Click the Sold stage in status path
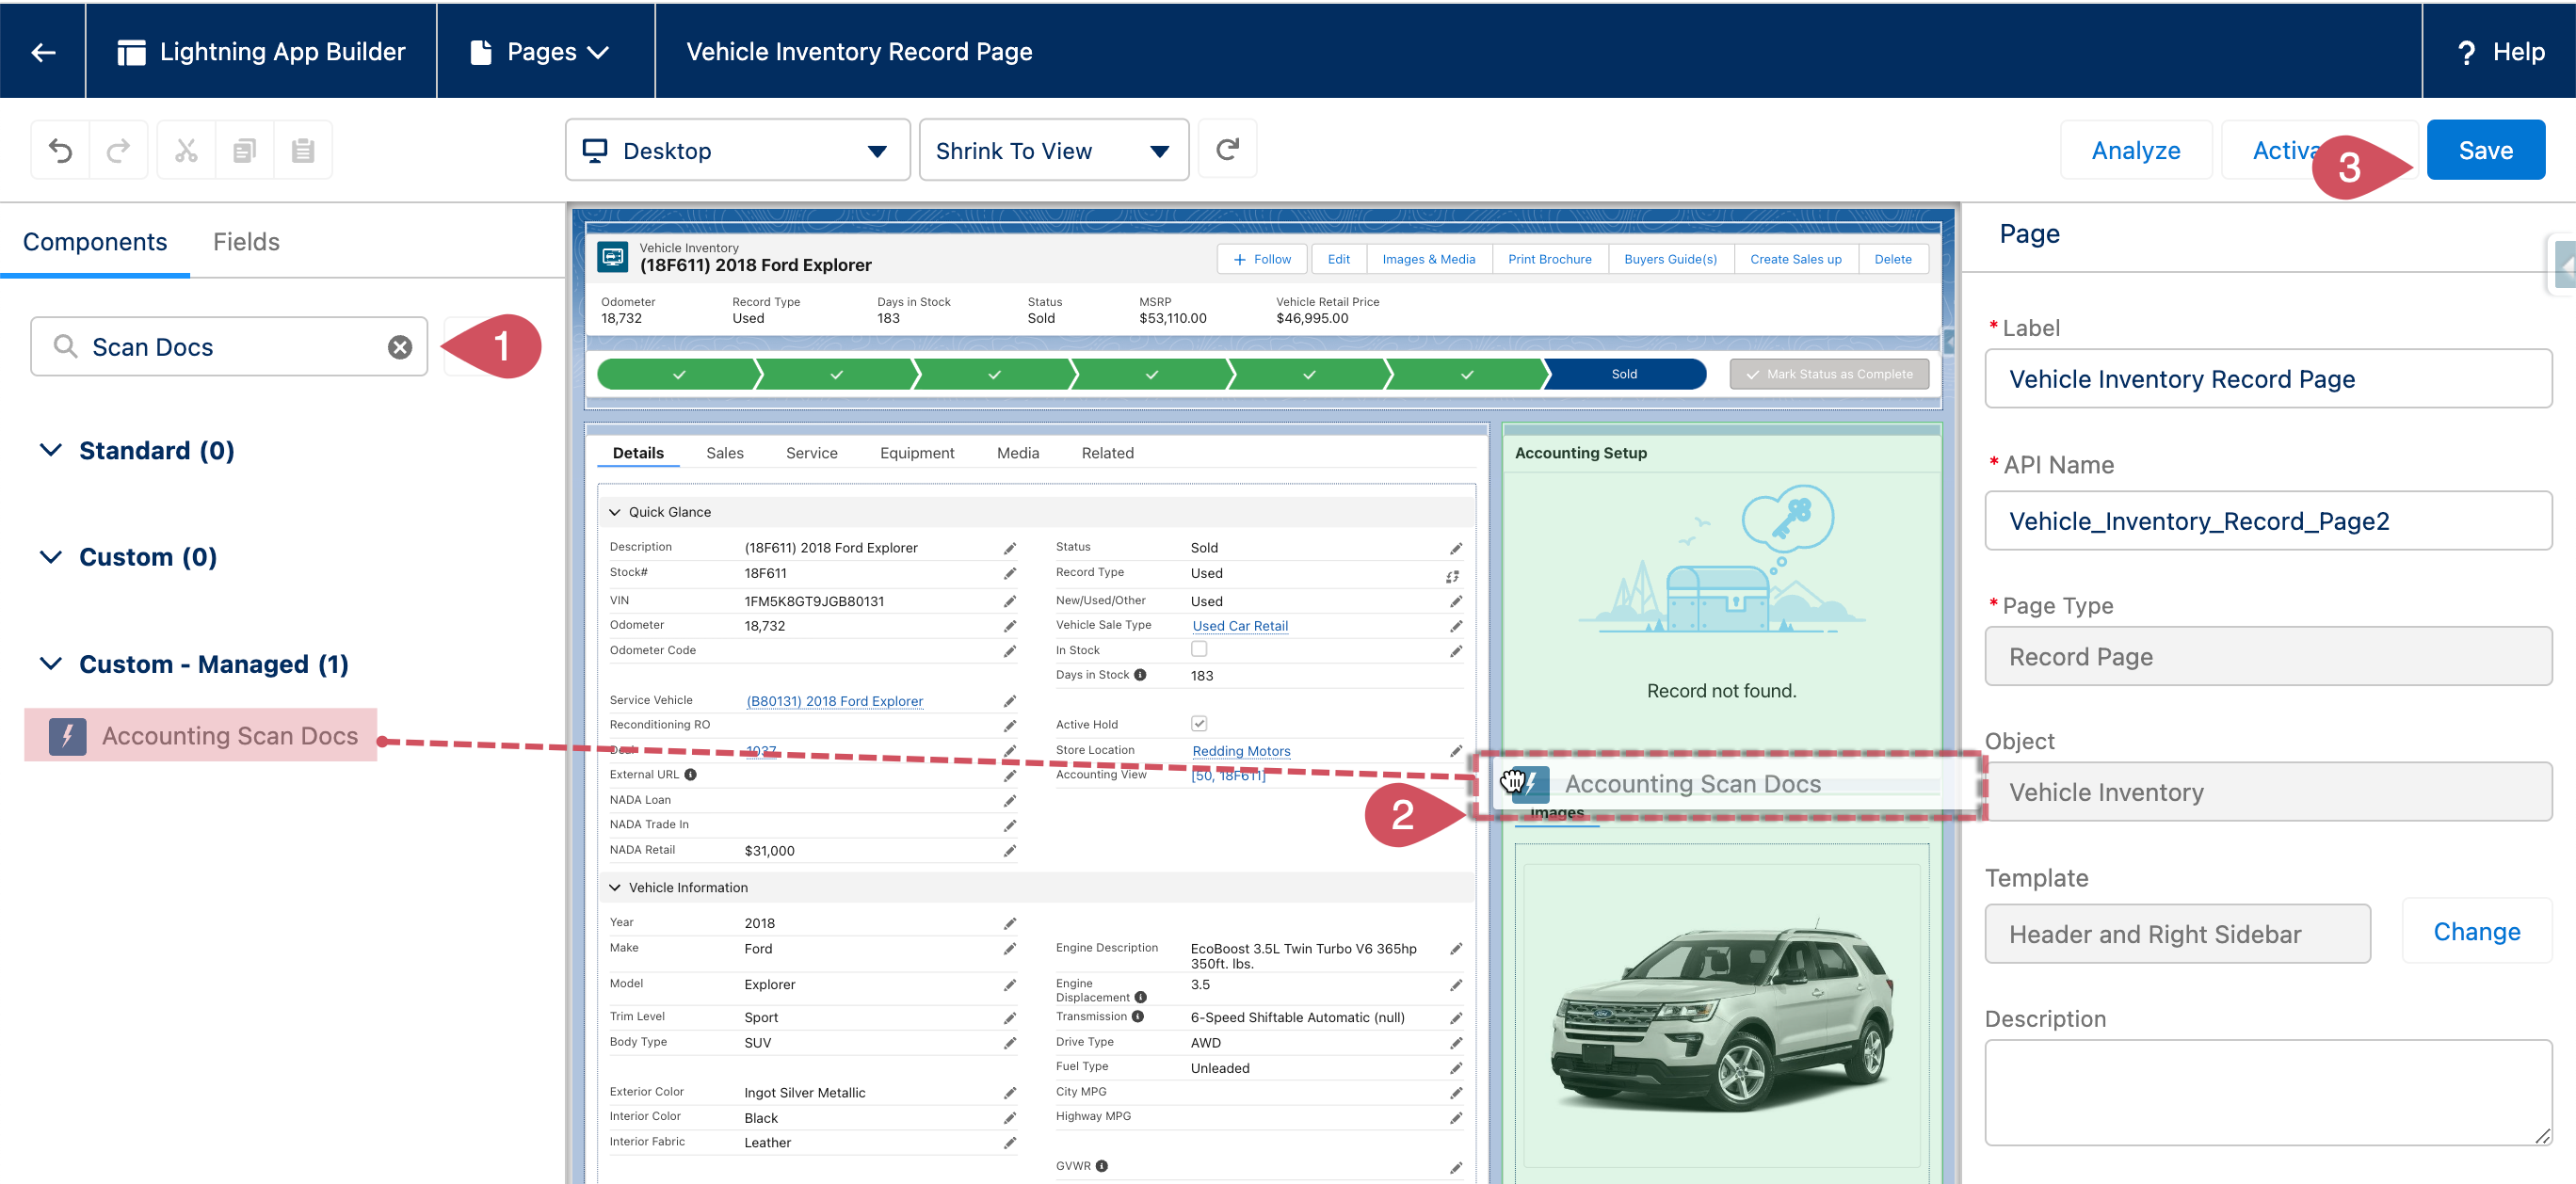Image resolution: width=2576 pixels, height=1184 pixels. pos(1625,374)
